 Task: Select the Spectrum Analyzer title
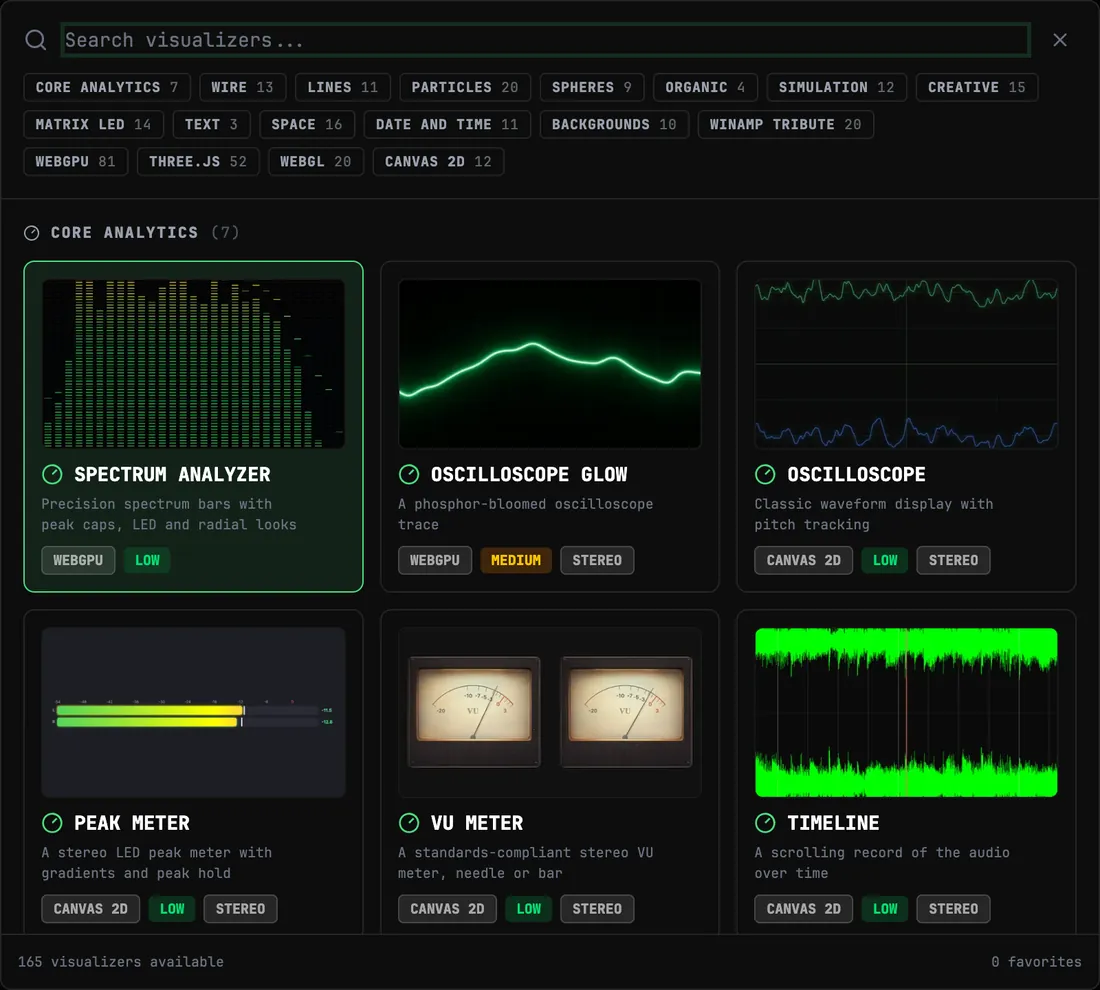coord(172,474)
